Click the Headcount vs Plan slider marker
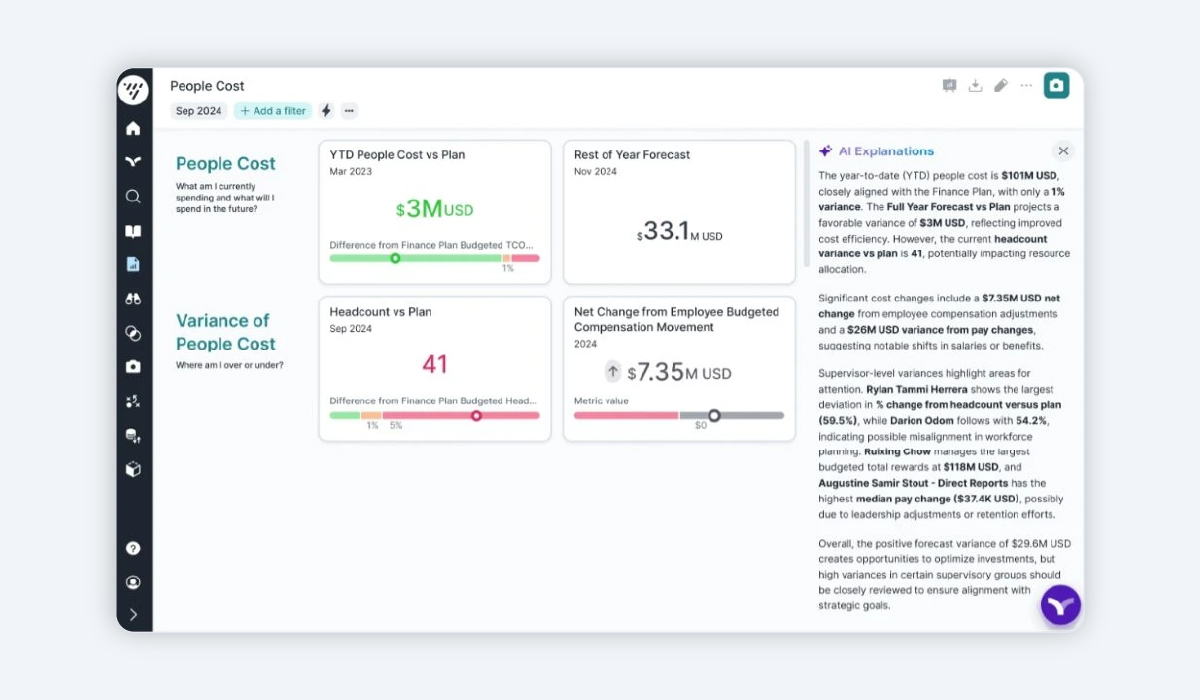Screen dimensions: 1200x700 coord(476,415)
